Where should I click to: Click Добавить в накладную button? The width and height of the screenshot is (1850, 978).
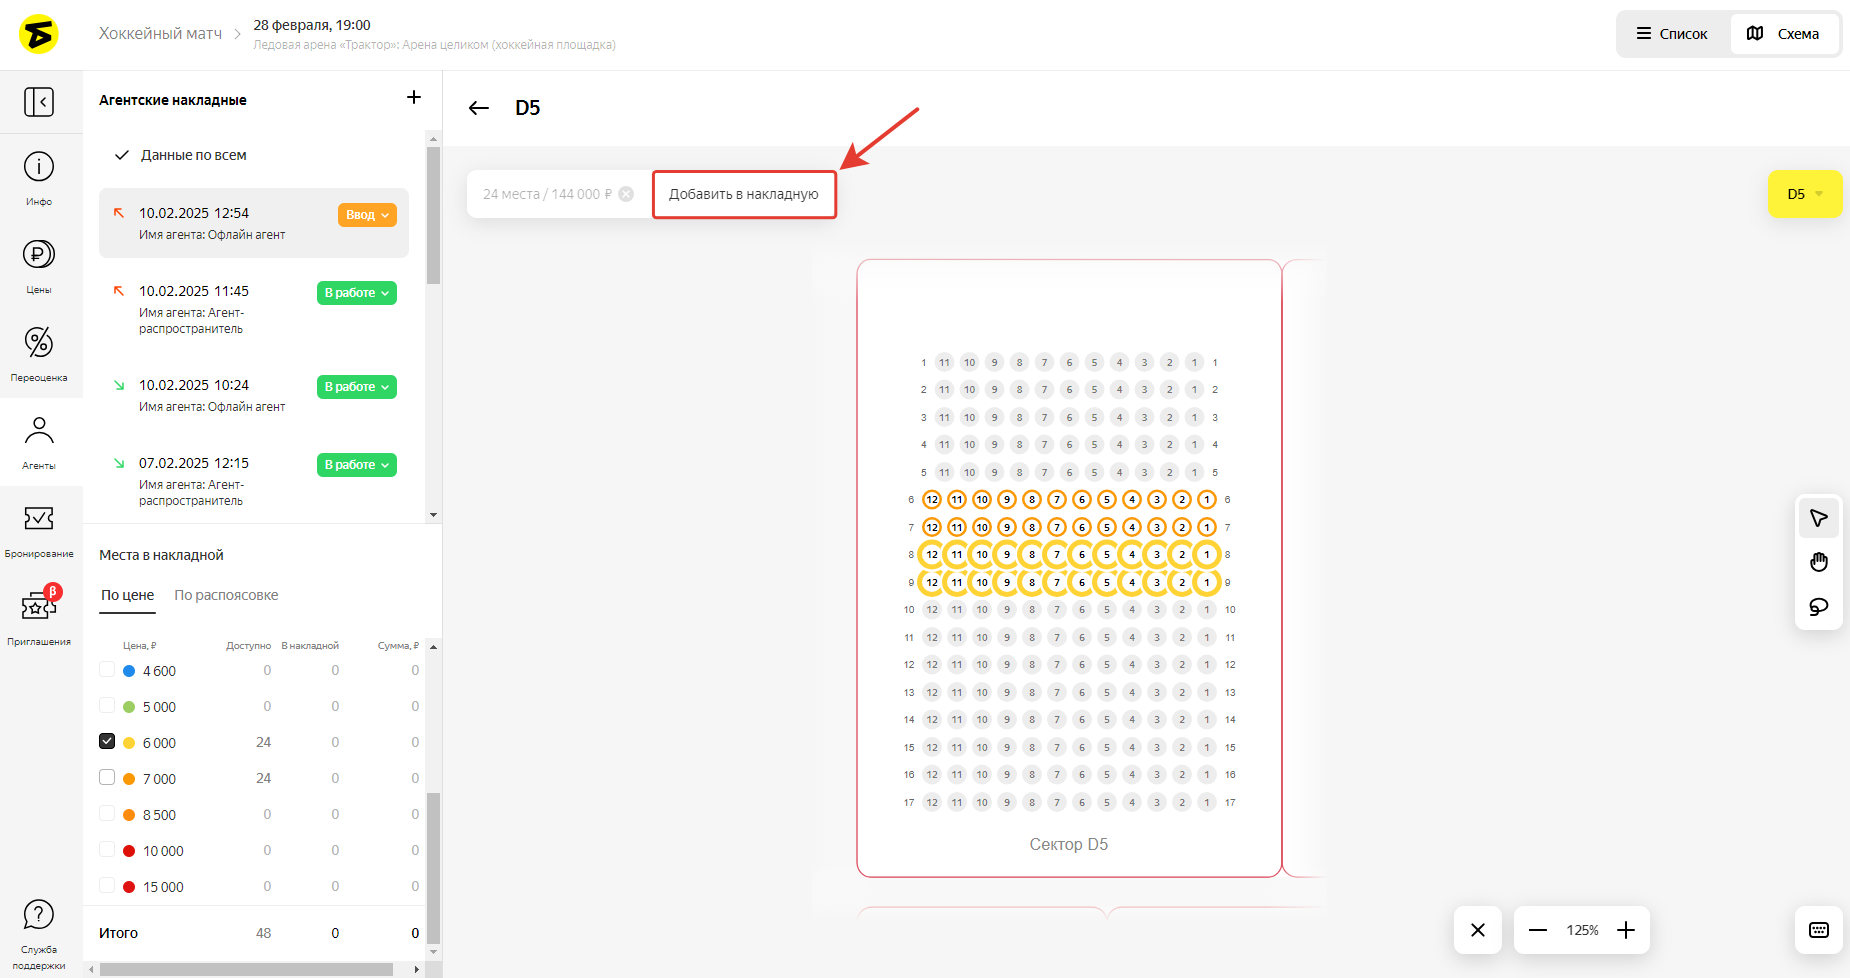(744, 194)
